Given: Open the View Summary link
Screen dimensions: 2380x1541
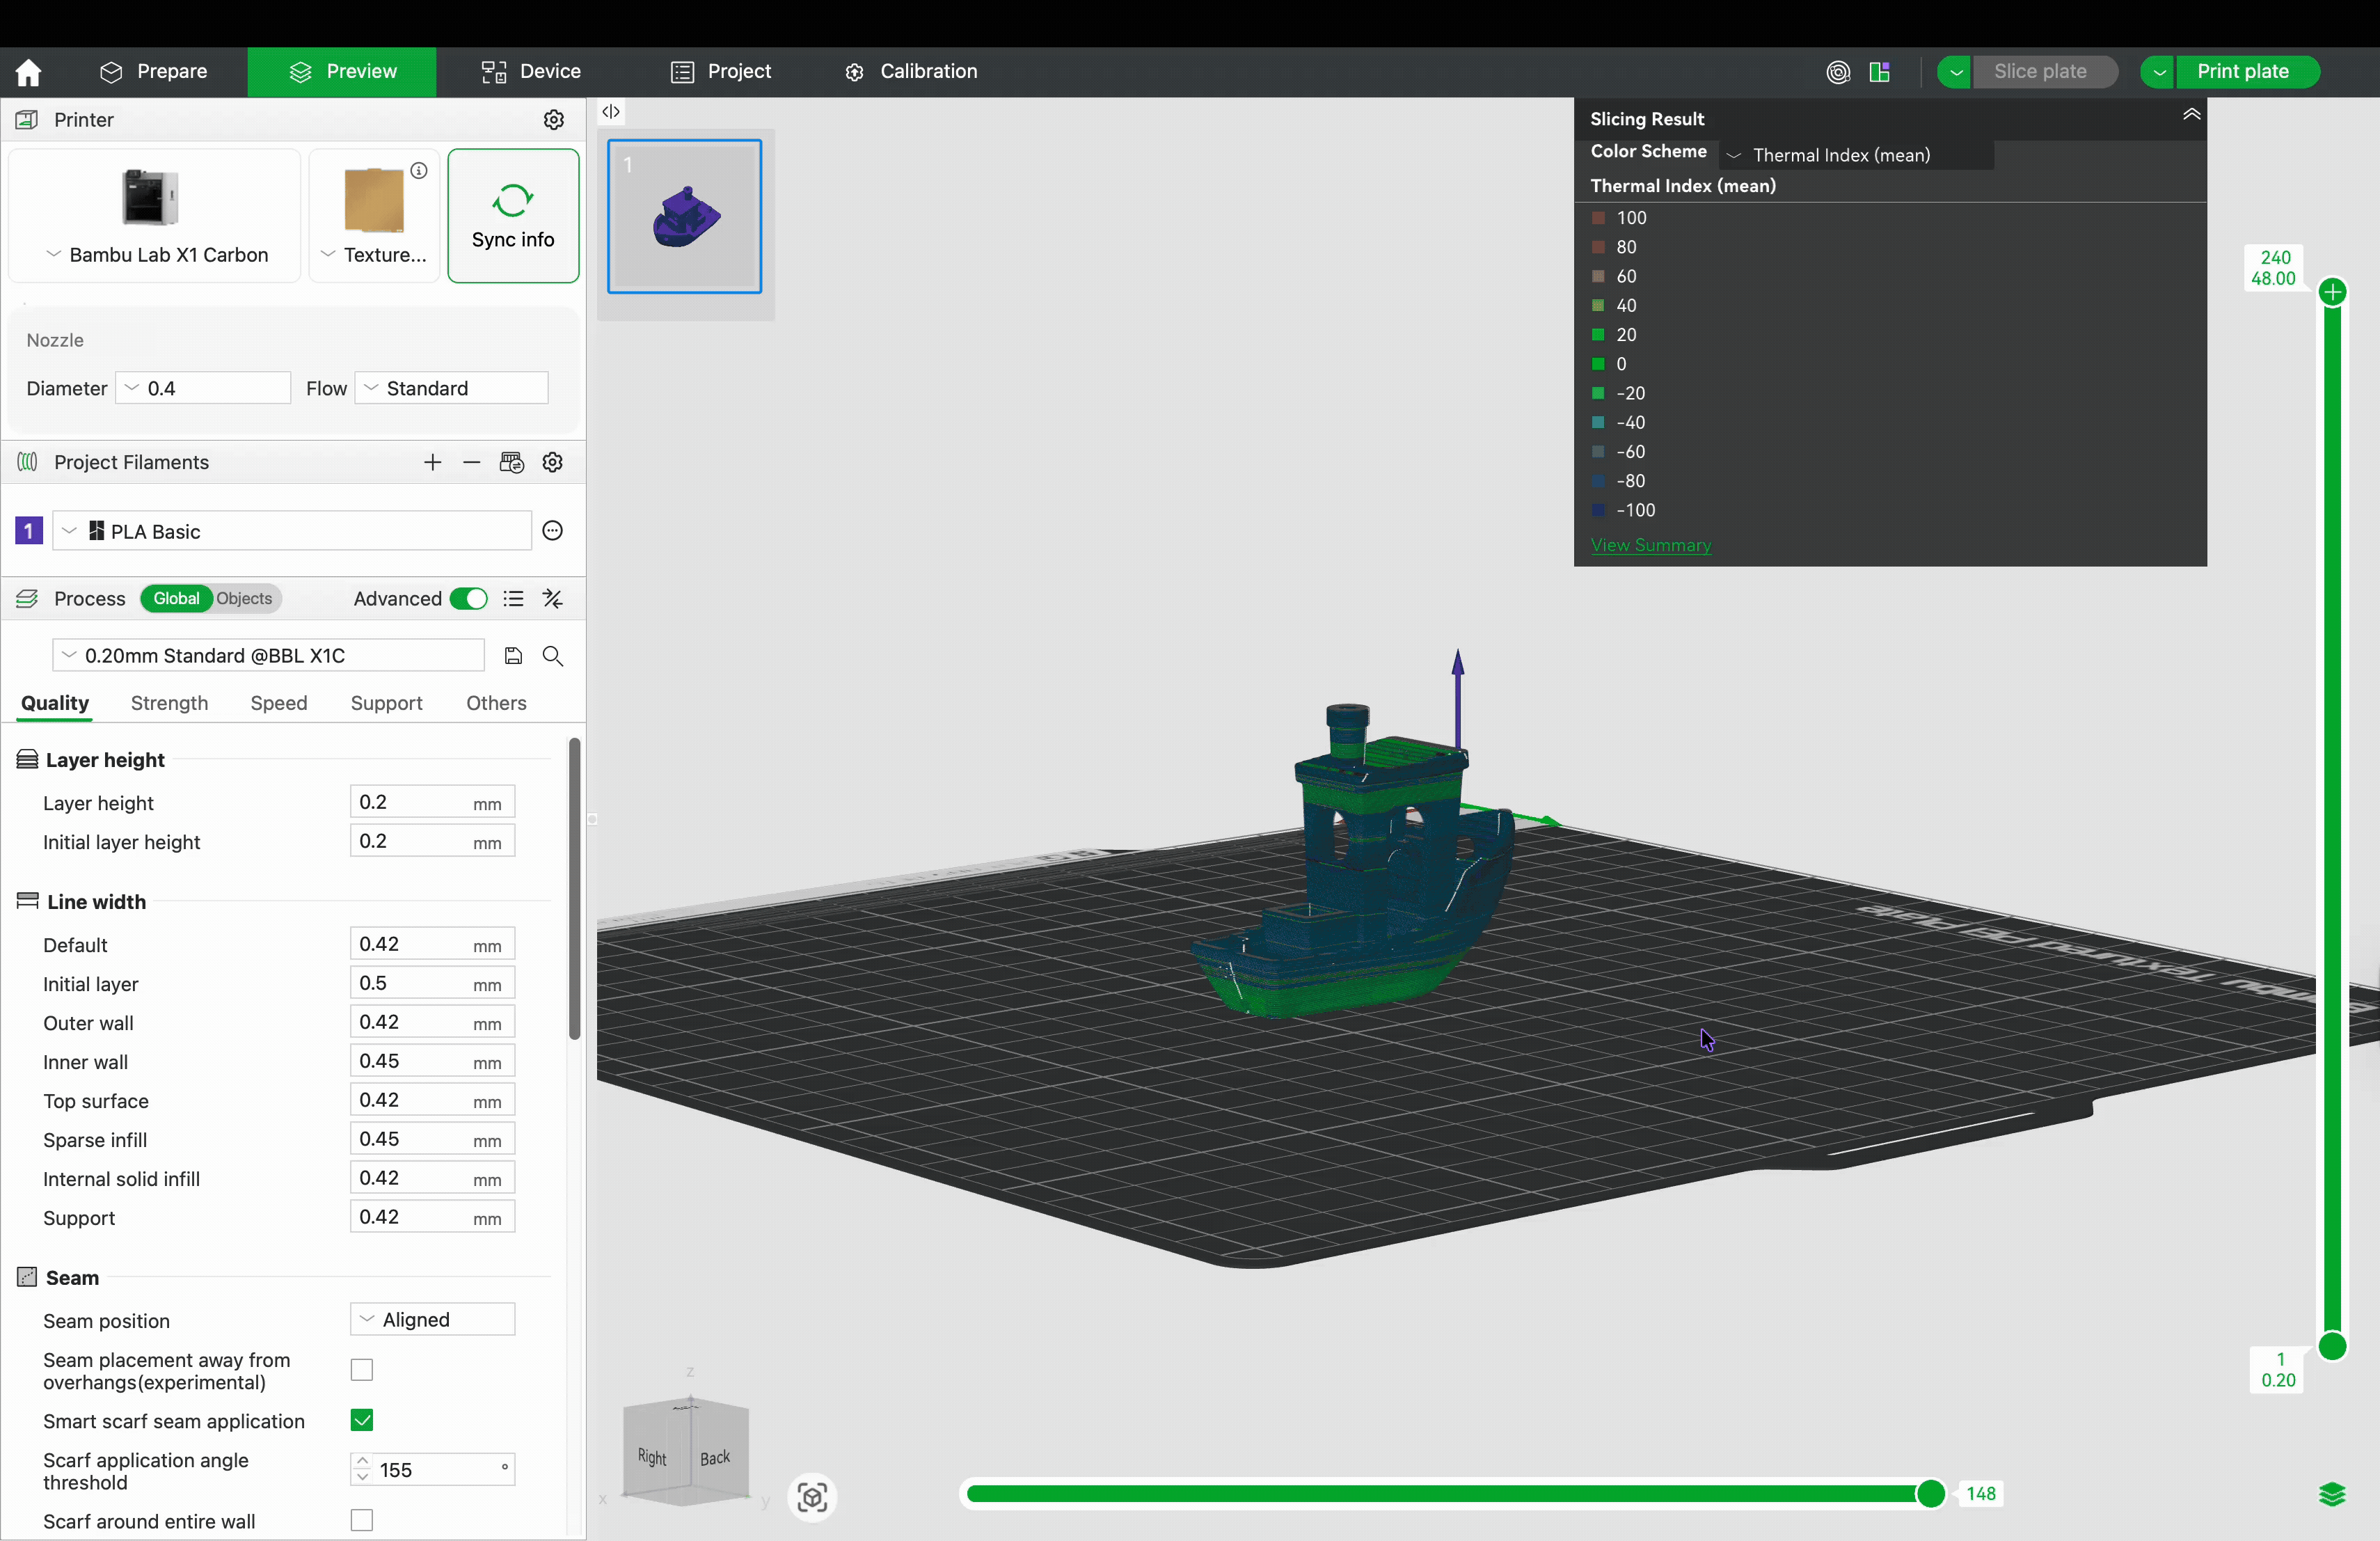Looking at the screenshot, I should click(x=1650, y=545).
